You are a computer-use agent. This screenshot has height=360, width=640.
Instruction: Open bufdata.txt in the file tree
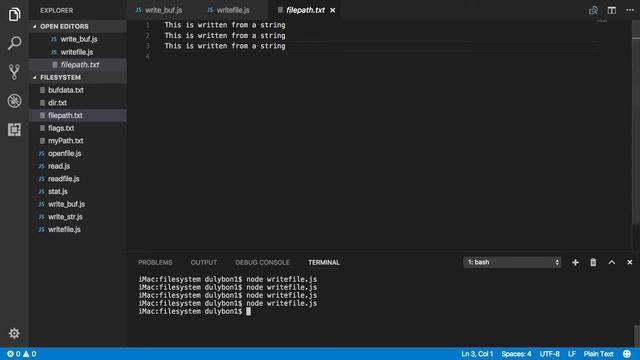78,90
